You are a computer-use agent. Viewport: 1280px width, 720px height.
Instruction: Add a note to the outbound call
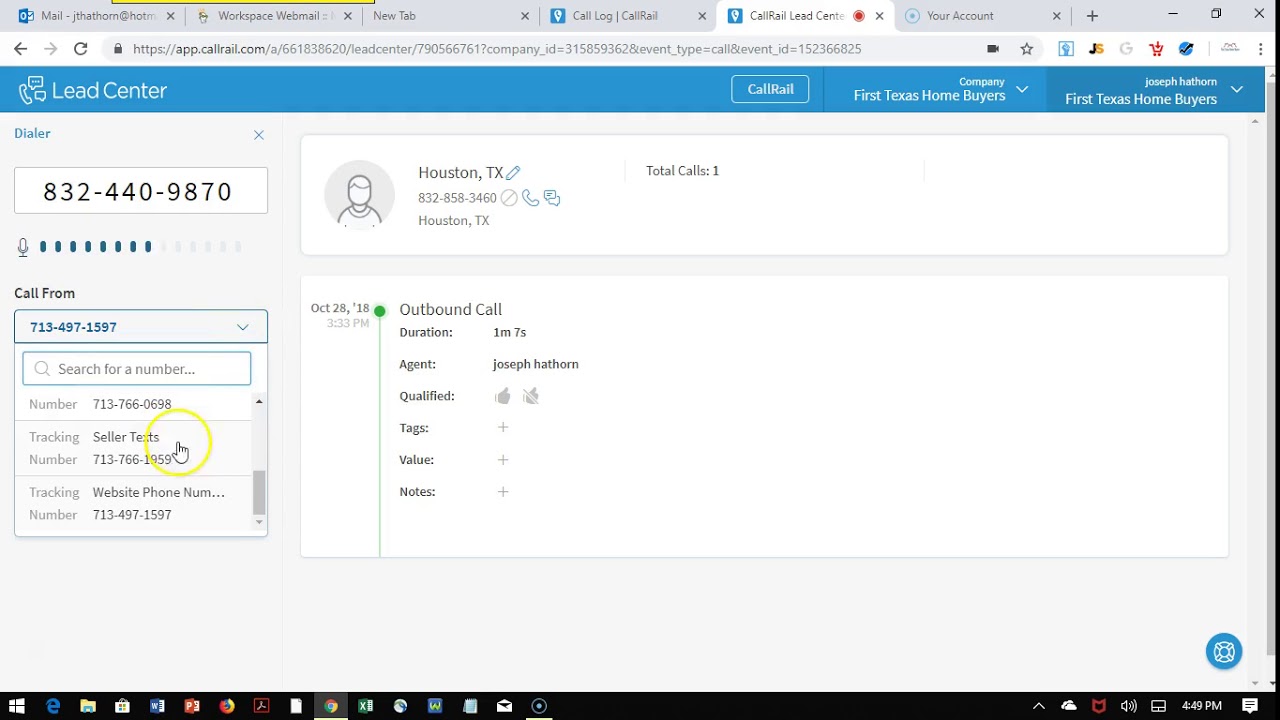click(x=503, y=492)
